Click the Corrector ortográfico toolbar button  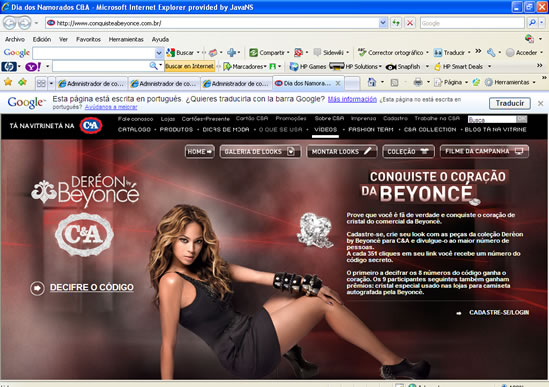pyautogui.click(x=391, y=53)
